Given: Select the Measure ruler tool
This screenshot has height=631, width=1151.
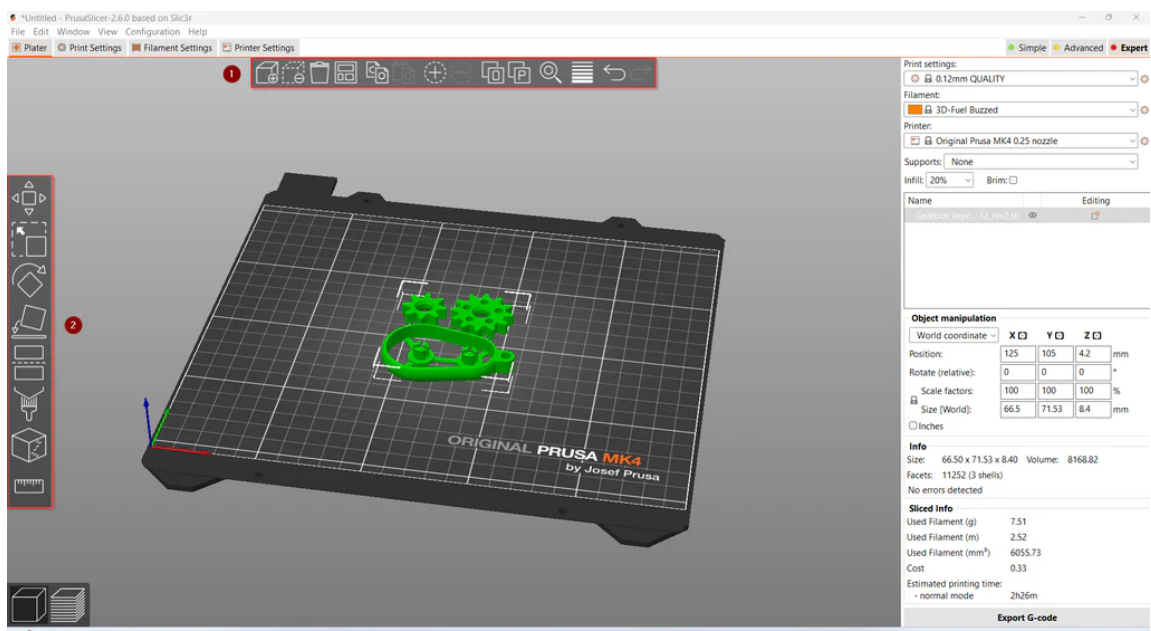Looking at the screenshot, I should point(29,485).
